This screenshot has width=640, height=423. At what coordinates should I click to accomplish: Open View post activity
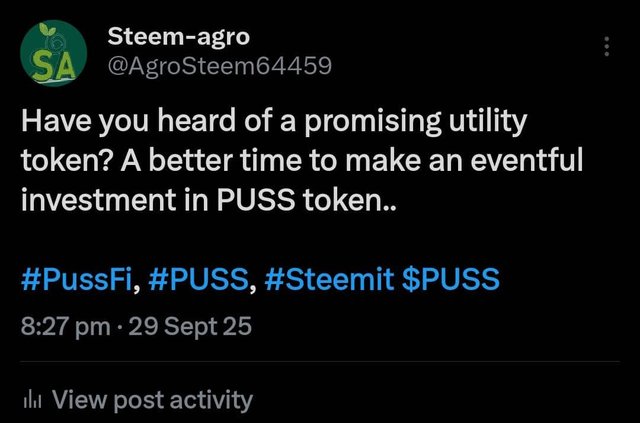coord(151,401)
